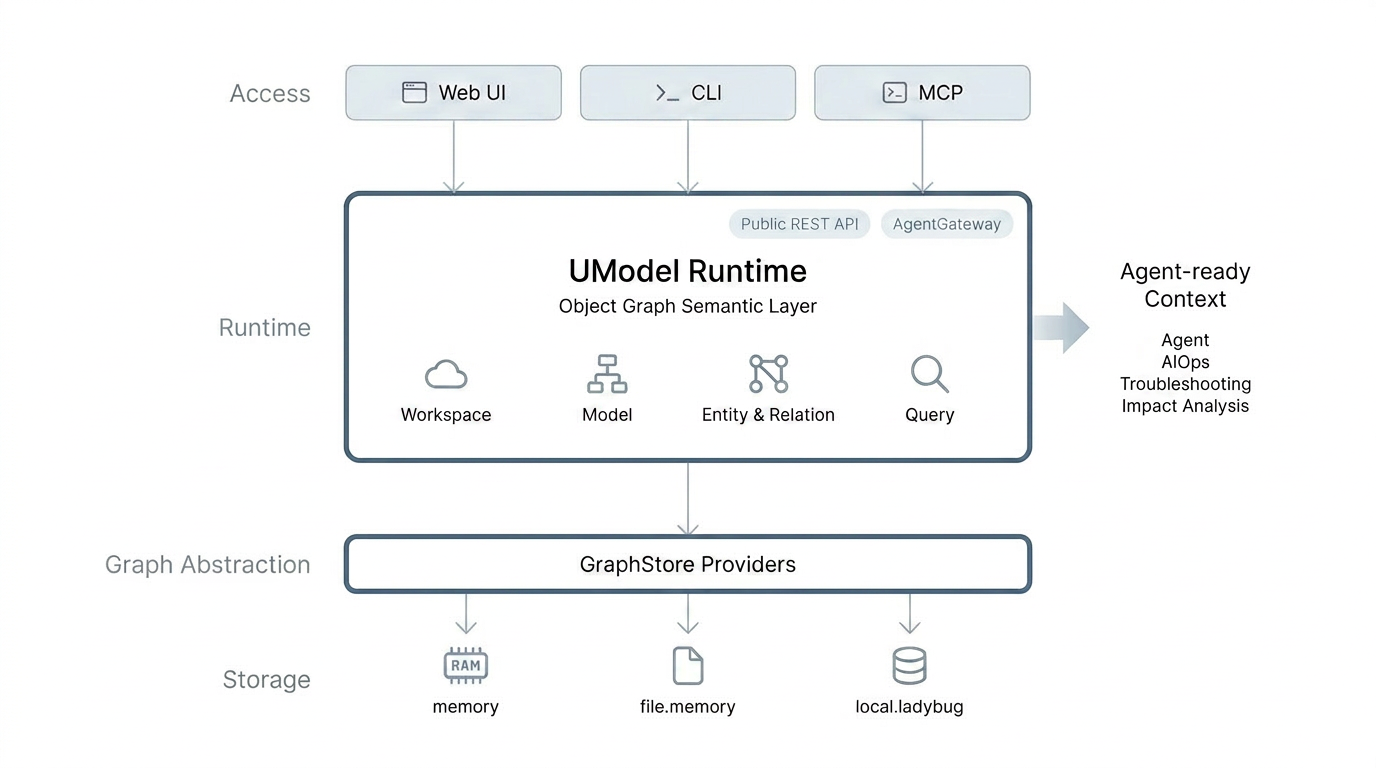The image size is (1376, 768).
Task: Click the Entity & Relation label
Action: (x=768, y=415)
